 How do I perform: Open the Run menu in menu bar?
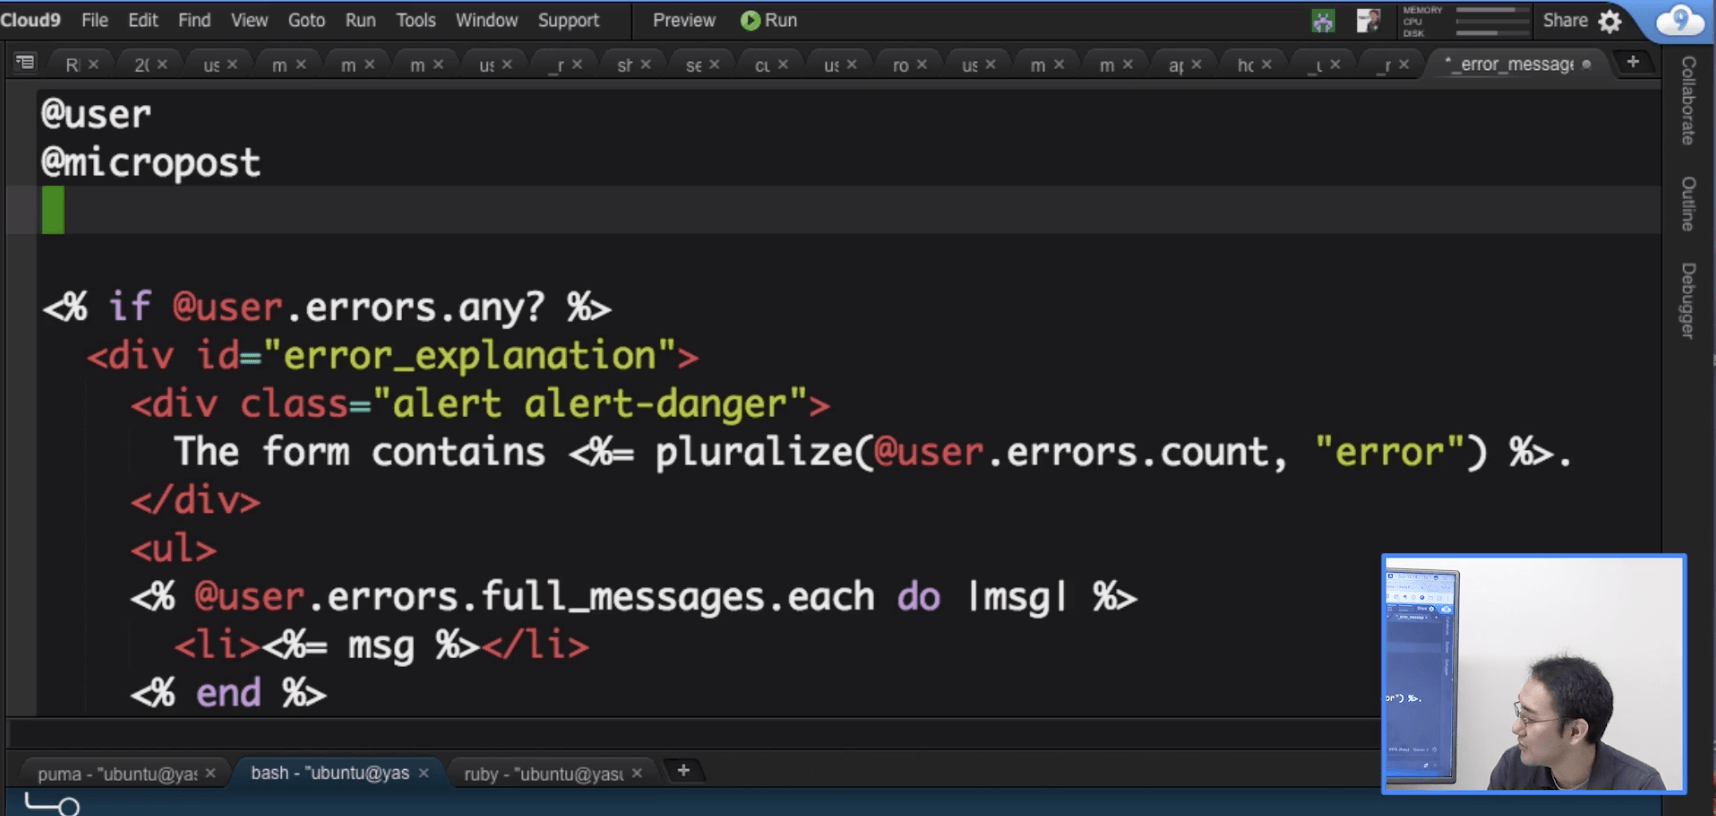[x=360, y=20]
